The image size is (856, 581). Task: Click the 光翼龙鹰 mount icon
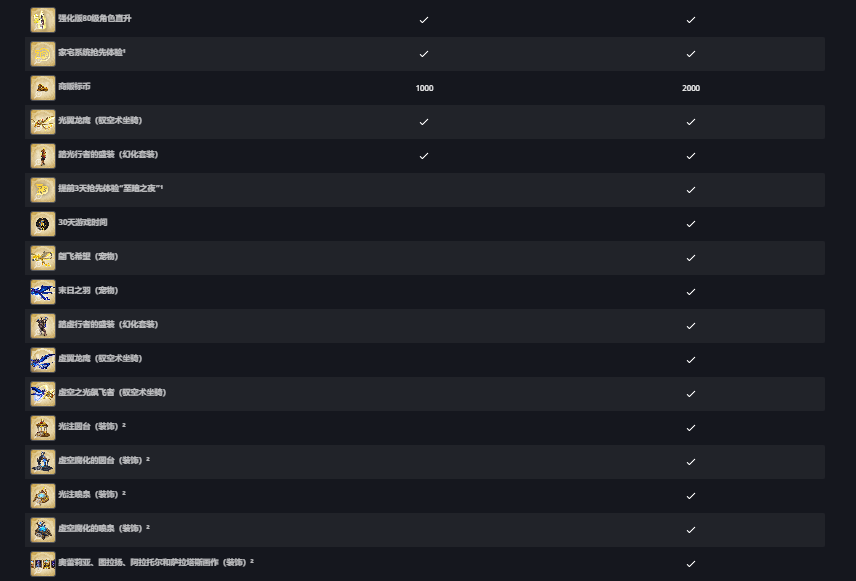pyautogui.click(x=43, y=122)
